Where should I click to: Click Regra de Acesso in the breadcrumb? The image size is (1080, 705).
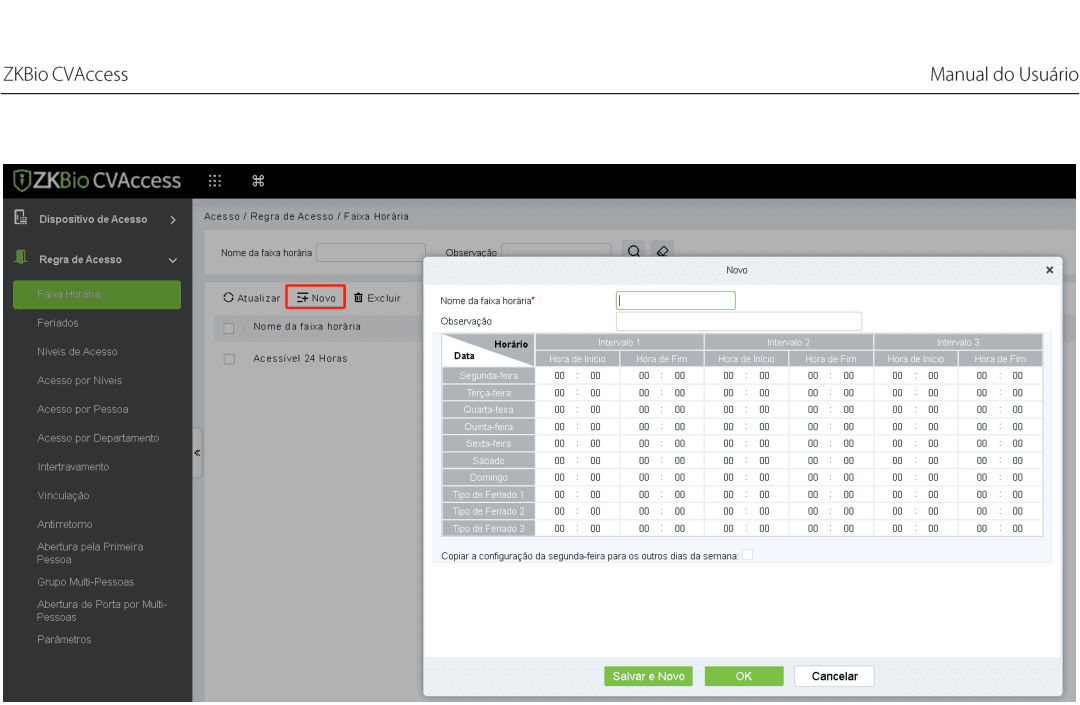(x=292, y=216)
